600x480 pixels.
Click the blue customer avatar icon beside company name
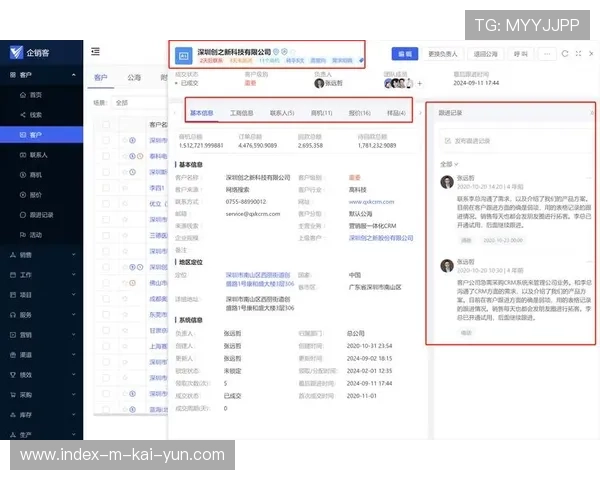pyautogui.click(x=184, y=56)
